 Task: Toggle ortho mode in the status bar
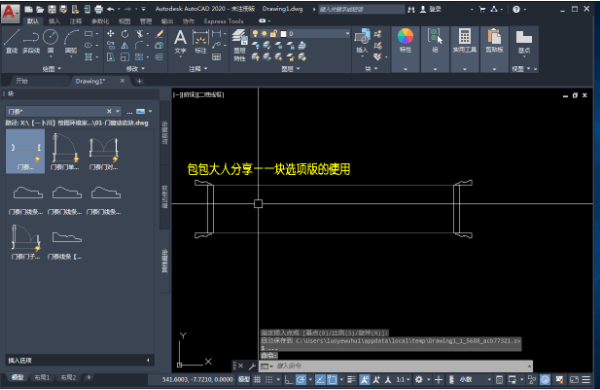coord(289,379)
